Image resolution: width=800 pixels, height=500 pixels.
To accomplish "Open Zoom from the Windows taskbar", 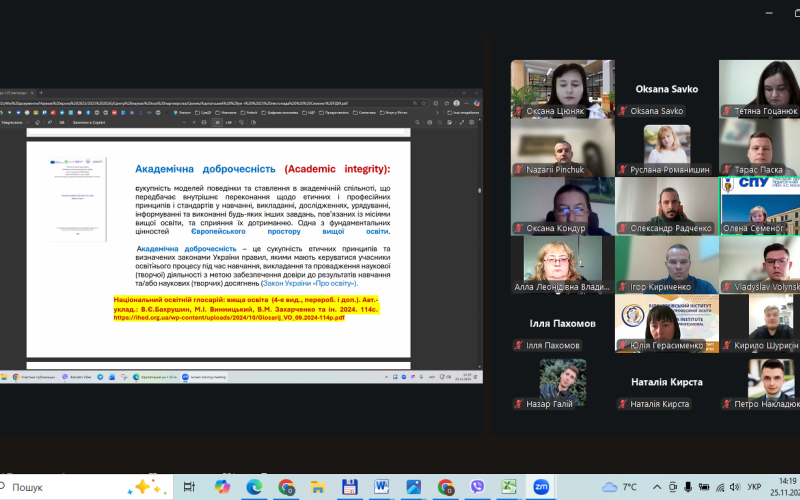I will click(x=541, y=487).
